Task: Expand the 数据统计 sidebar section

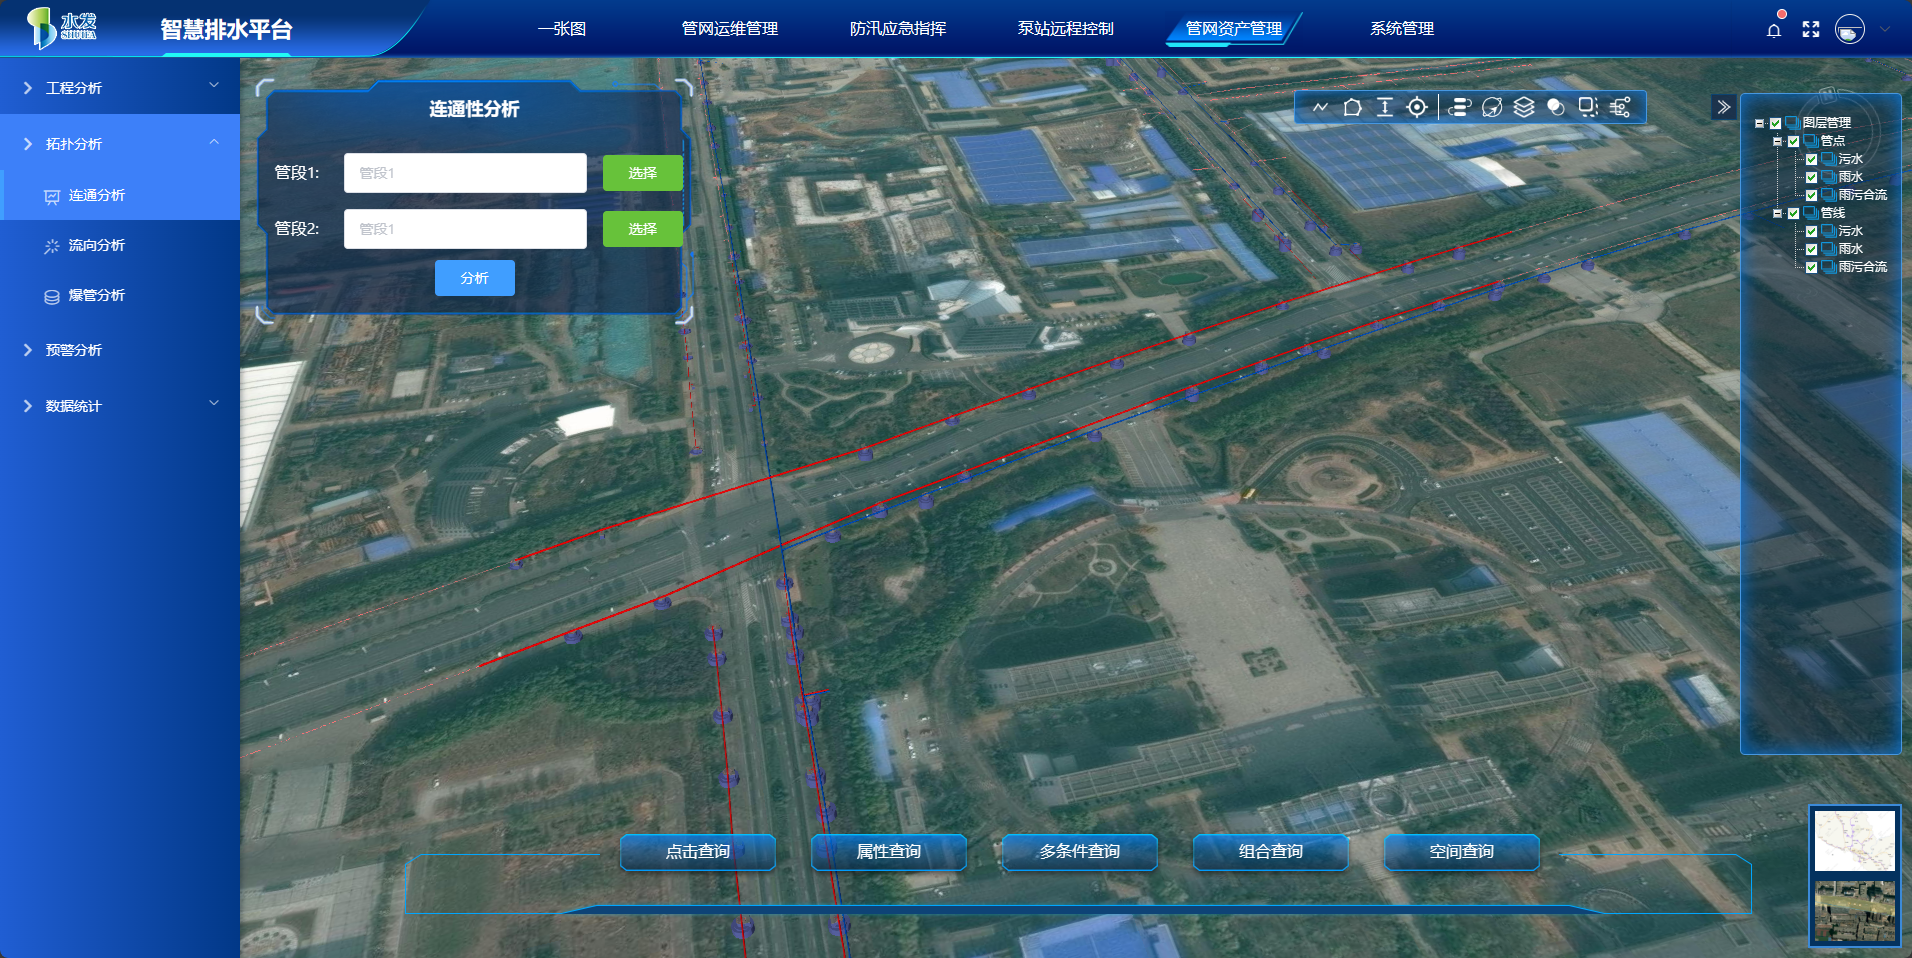Action: point(120,406)
